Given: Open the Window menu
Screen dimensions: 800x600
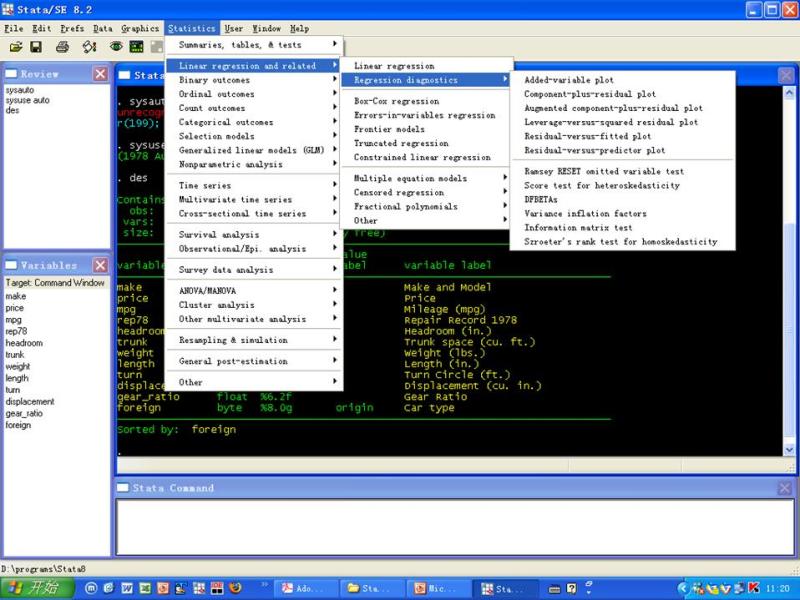Looking at the screenshot, I should click(266, 29).
